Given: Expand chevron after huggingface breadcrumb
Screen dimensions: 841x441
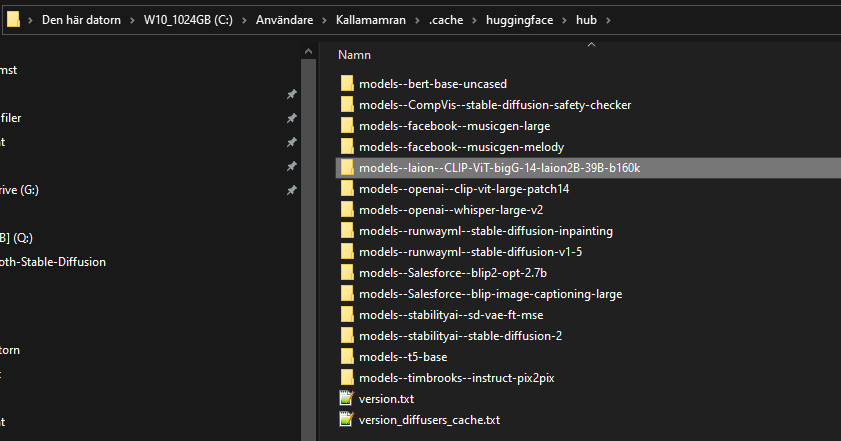Looking at the screenshot, I should 564,20.
